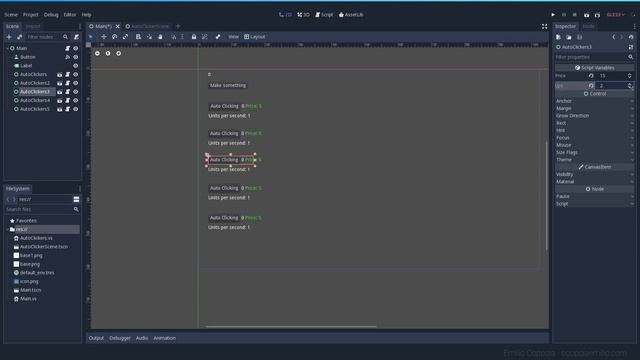Open the canvas Layout menu
The height and width of the screenshot is (360, 640).
pos(255,37)
